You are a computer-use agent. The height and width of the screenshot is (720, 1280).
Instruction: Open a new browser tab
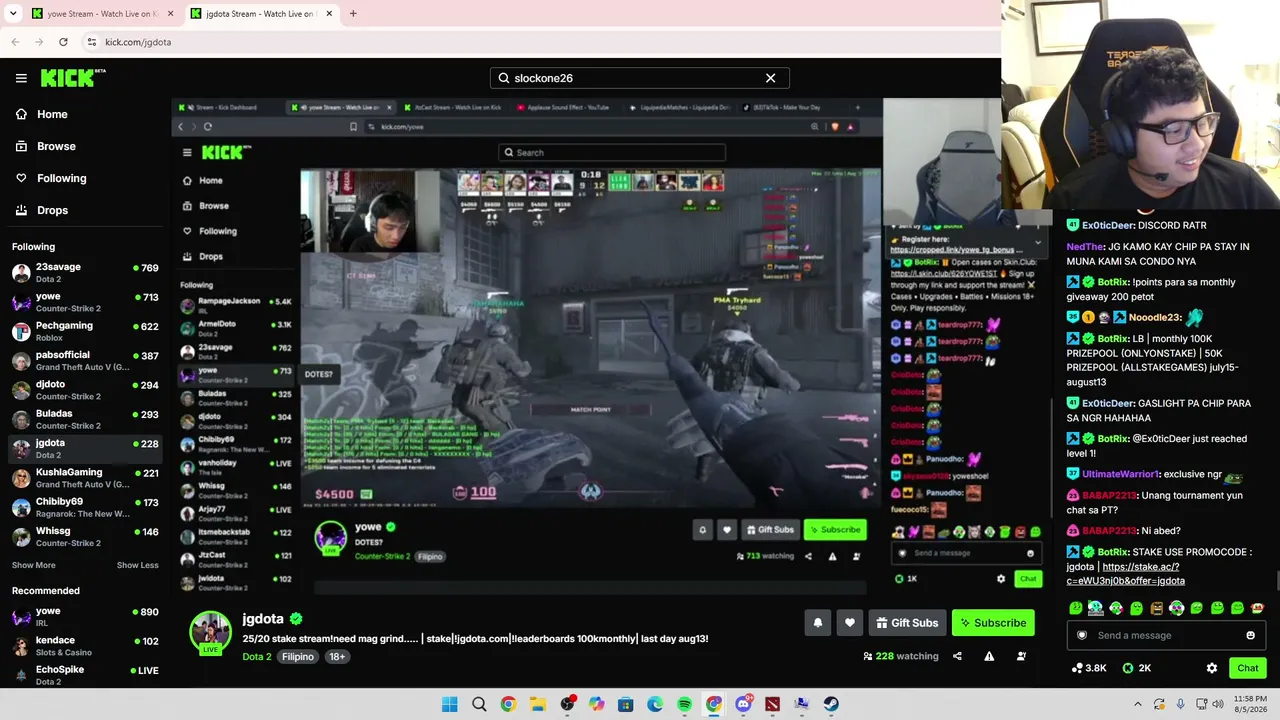353,14
